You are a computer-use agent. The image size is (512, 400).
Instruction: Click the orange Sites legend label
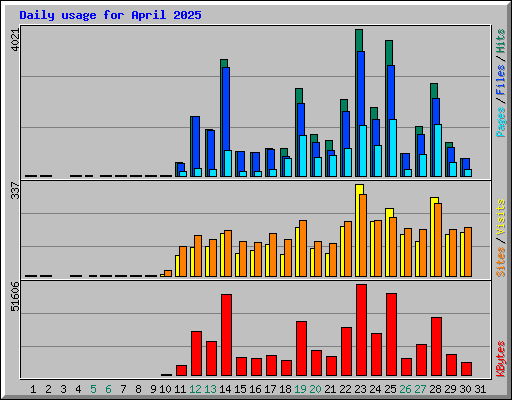(500, 262)
